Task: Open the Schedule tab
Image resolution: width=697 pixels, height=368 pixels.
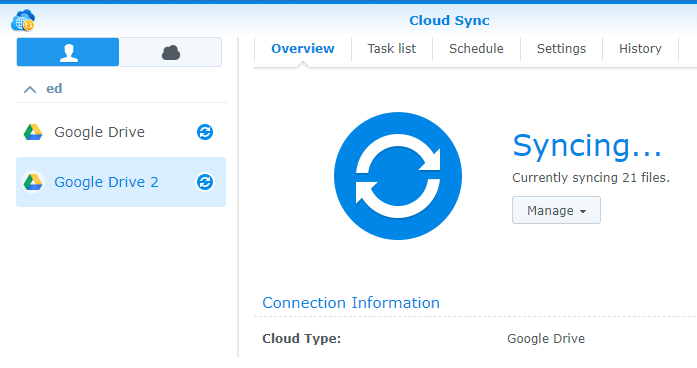Action: click(x=476, y=48)
